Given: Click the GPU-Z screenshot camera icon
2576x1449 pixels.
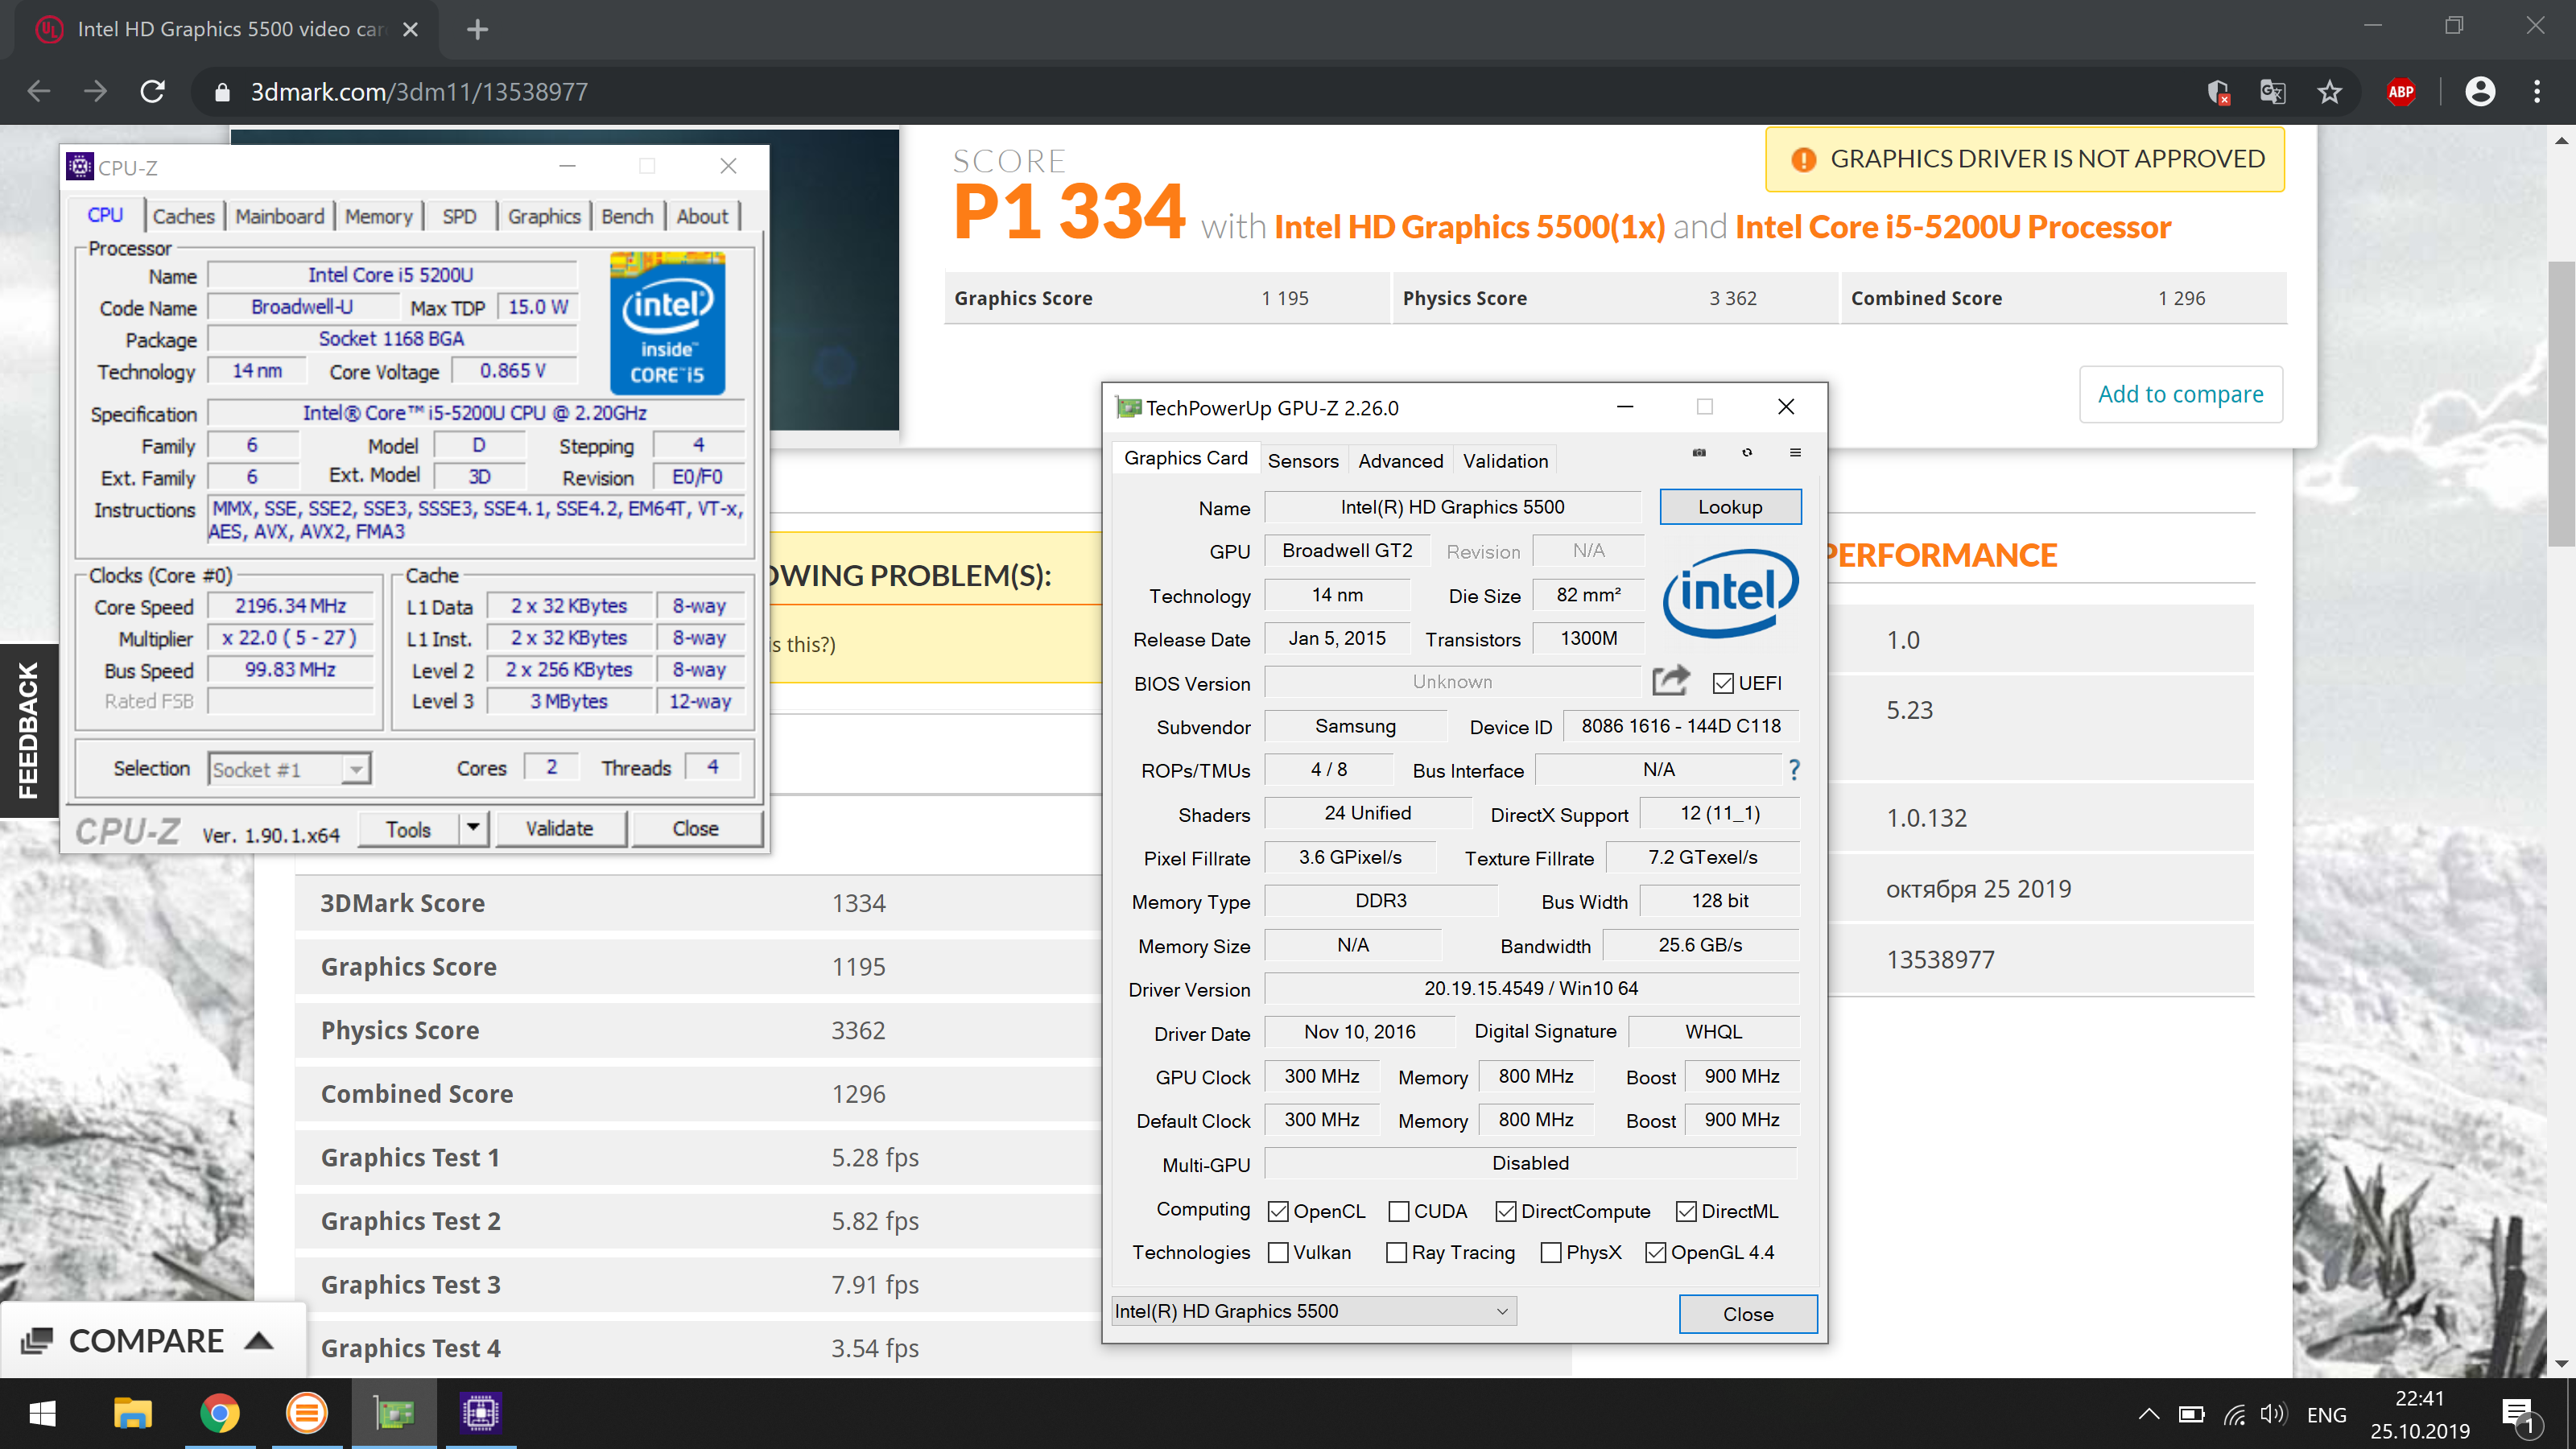Looking at the screenshot, I should click(1698, 453).
